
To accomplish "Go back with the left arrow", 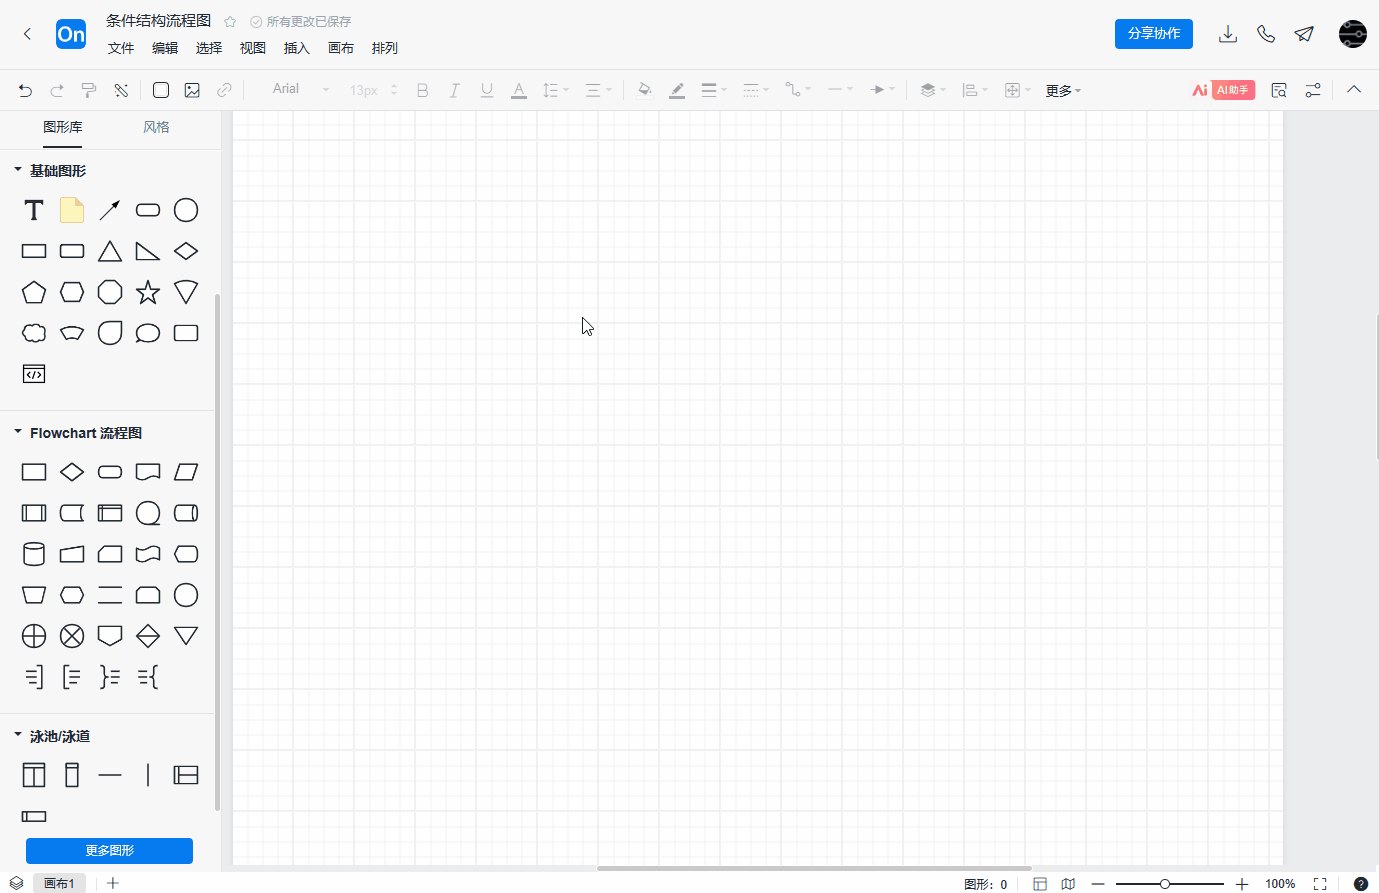I will click(27, 34).
